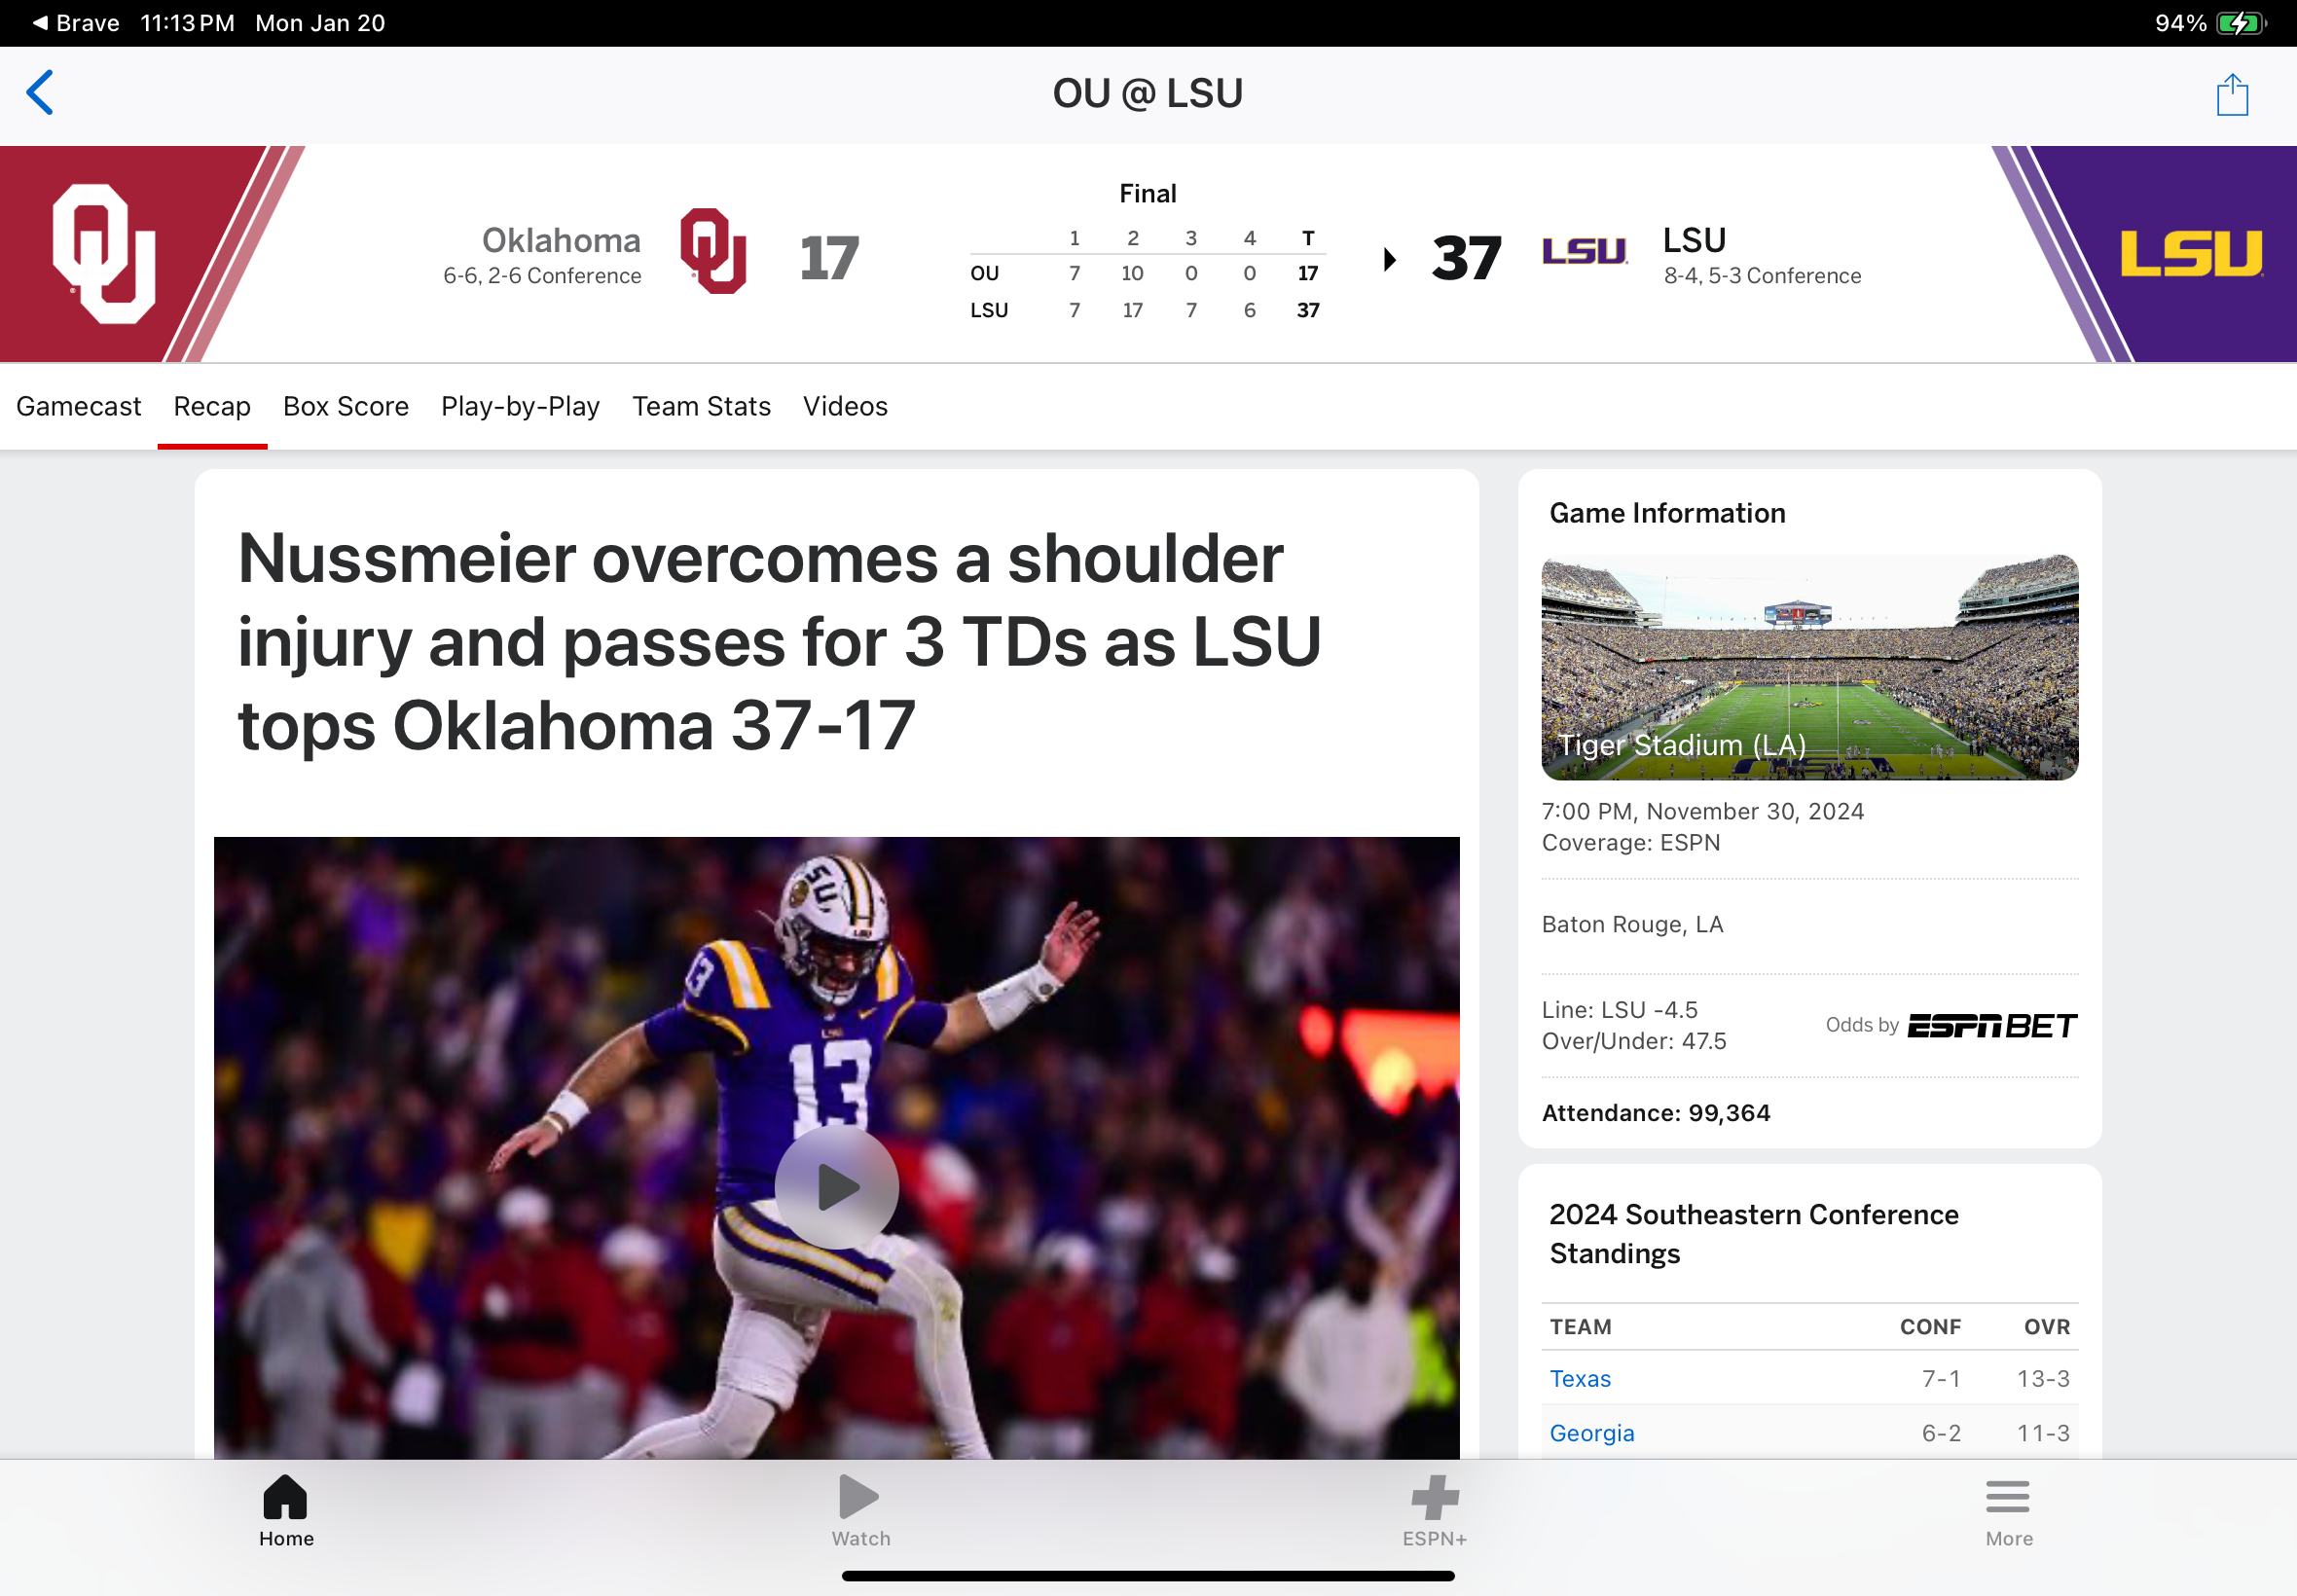The width and height of the screenshot is (2297, 1596).
Task: Tap the small LSU logo beside score 37
Action: click(x=1585, y=251)
